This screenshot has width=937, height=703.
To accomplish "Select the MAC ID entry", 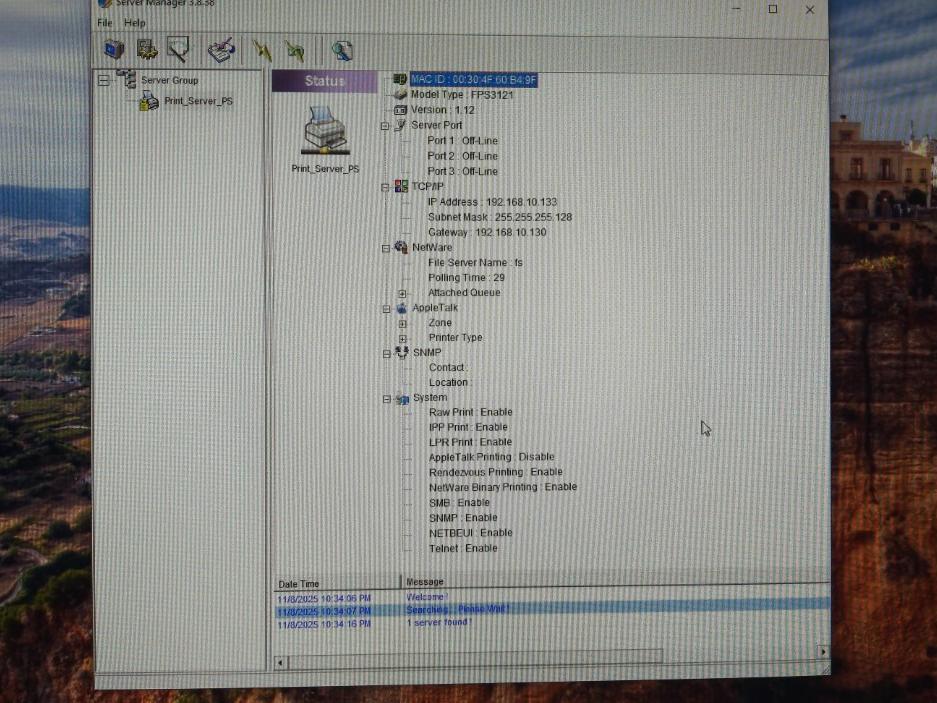I will [x=473, y=79].
